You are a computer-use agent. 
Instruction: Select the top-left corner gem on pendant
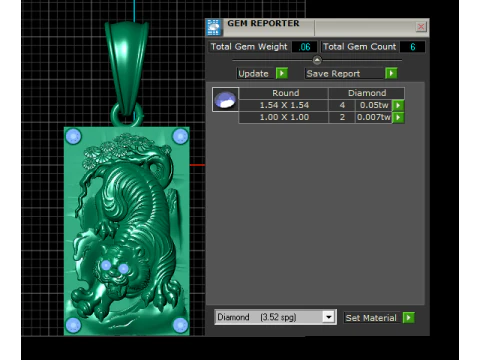(x=73, y=136)
